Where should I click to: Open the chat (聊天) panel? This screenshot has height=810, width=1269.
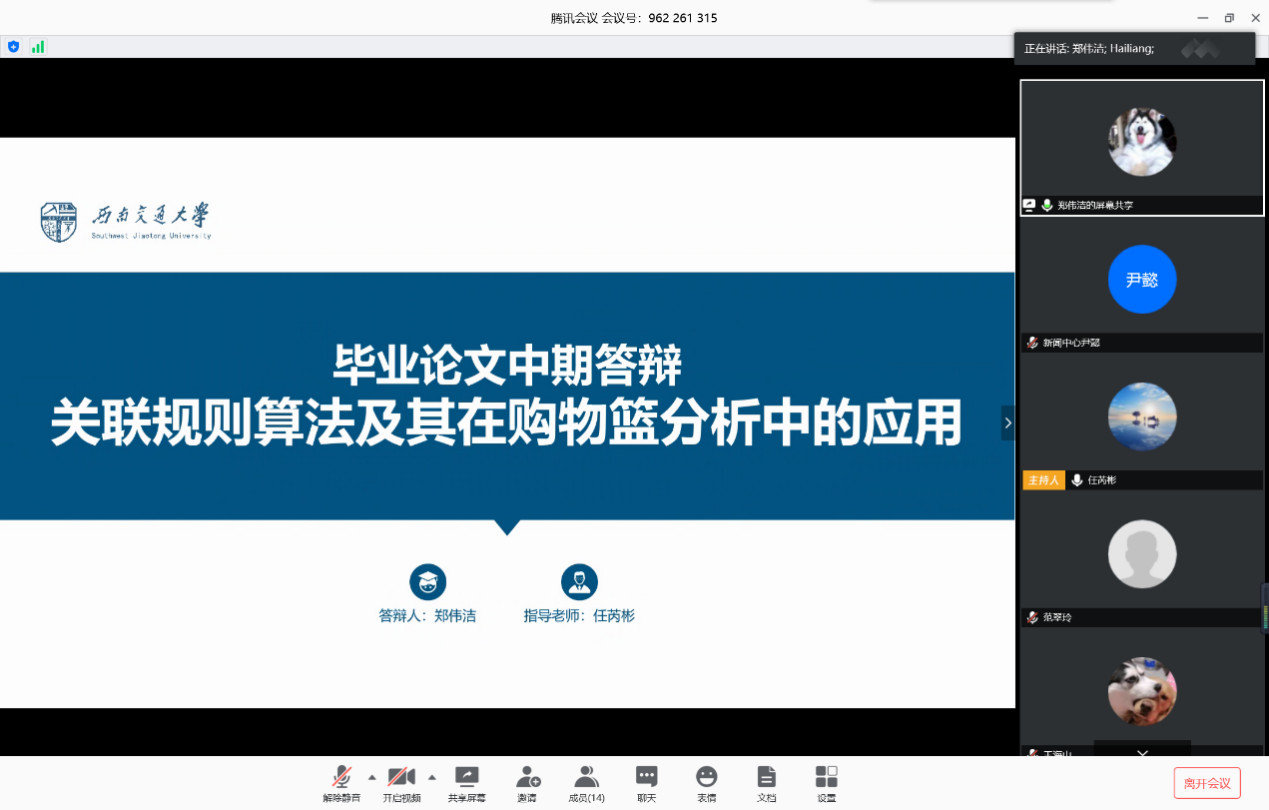tap(647, 782)
